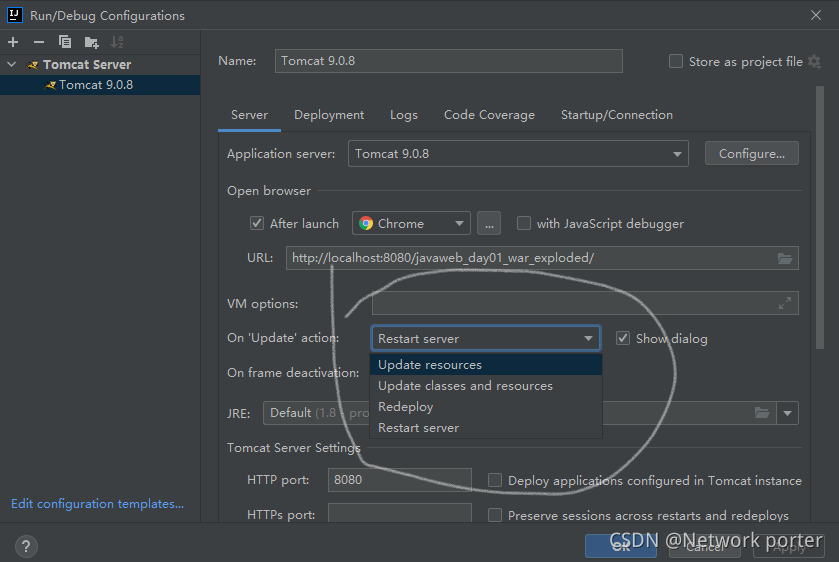Open the help question mark button
This screenshot has height=562, width=839.
tap(26, 546)
